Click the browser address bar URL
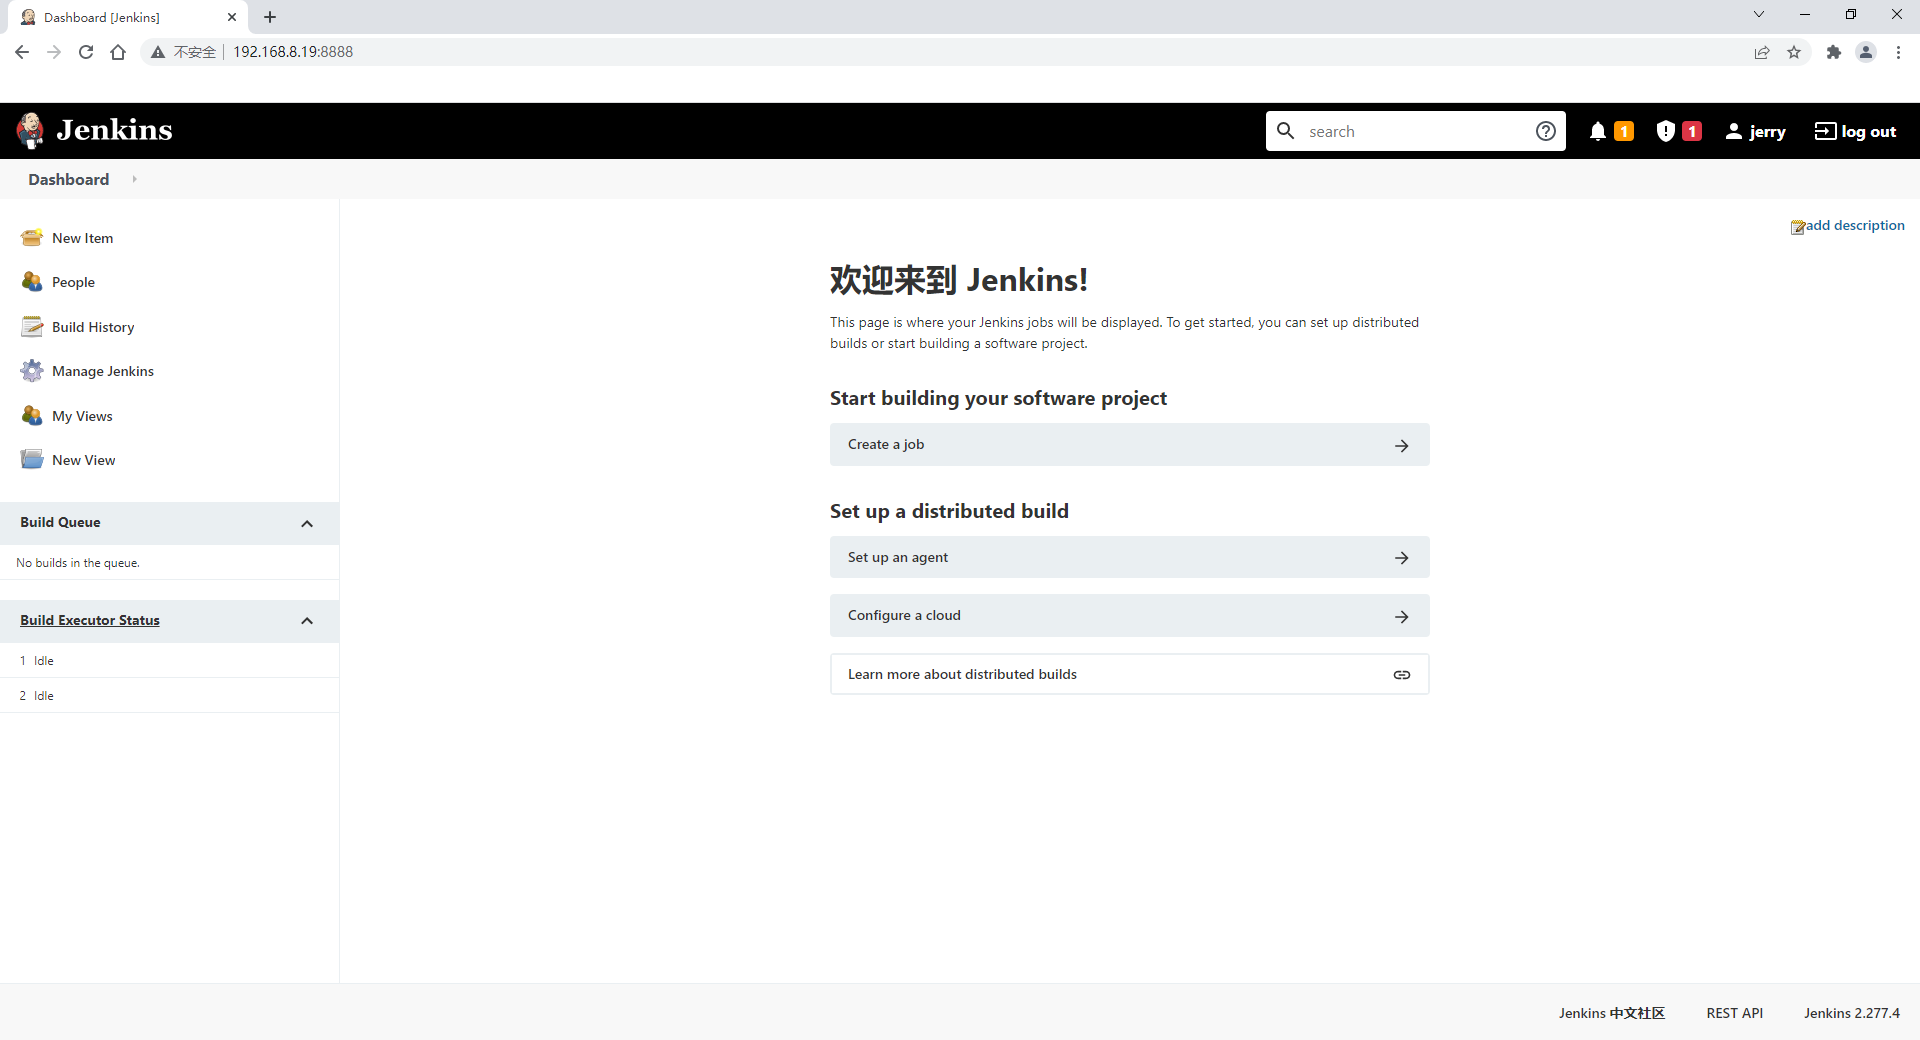Screen dimensions: 1920x1040 [x=293, y=52]
